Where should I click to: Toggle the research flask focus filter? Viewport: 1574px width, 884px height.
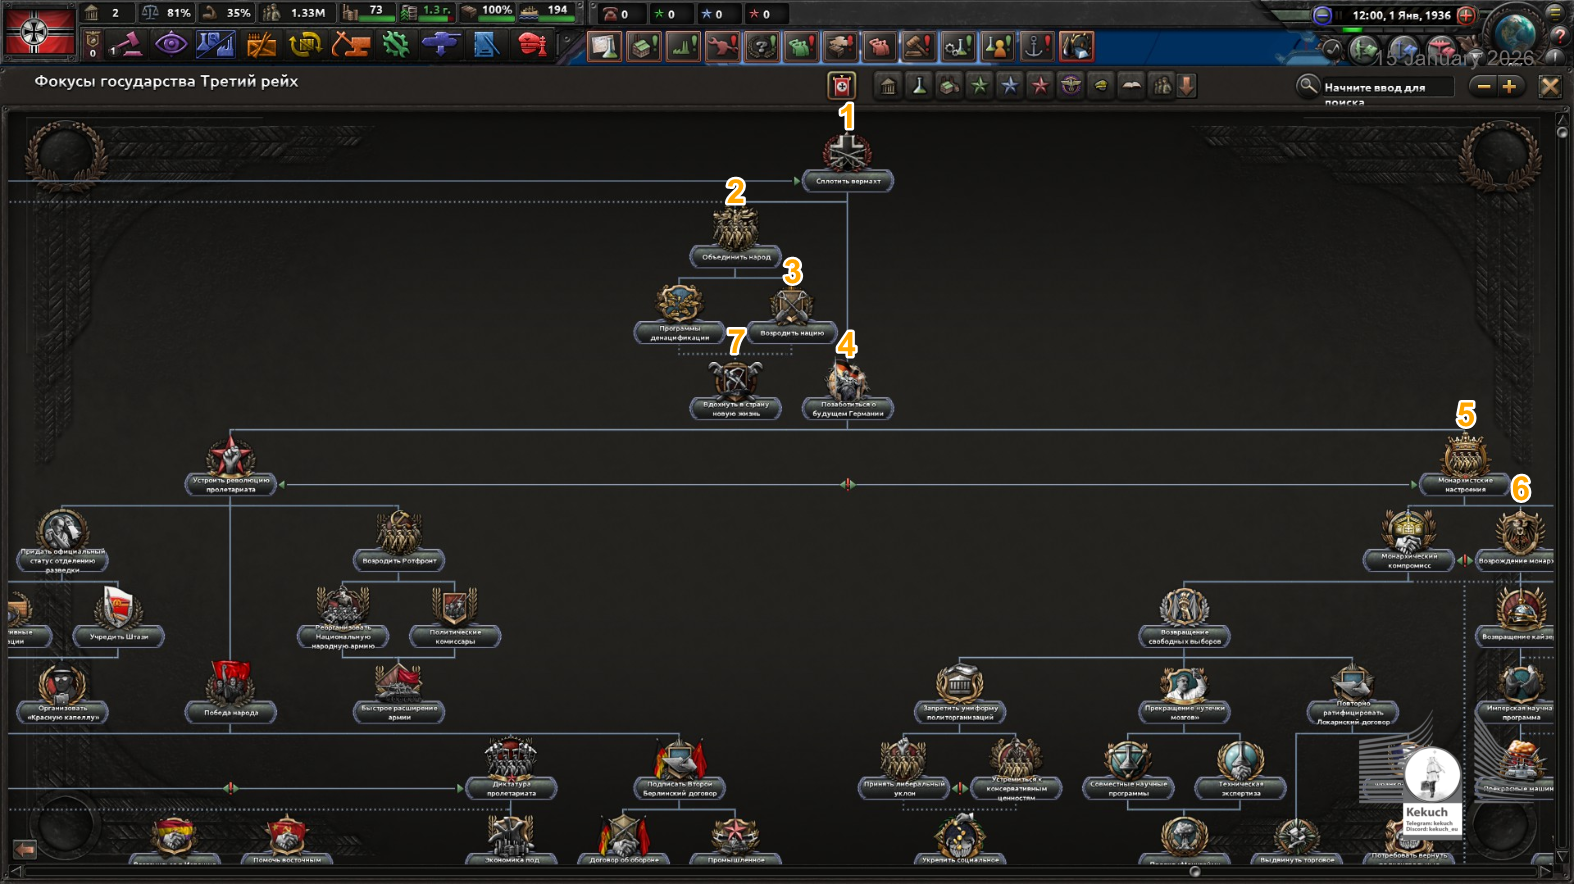point(918,86)
